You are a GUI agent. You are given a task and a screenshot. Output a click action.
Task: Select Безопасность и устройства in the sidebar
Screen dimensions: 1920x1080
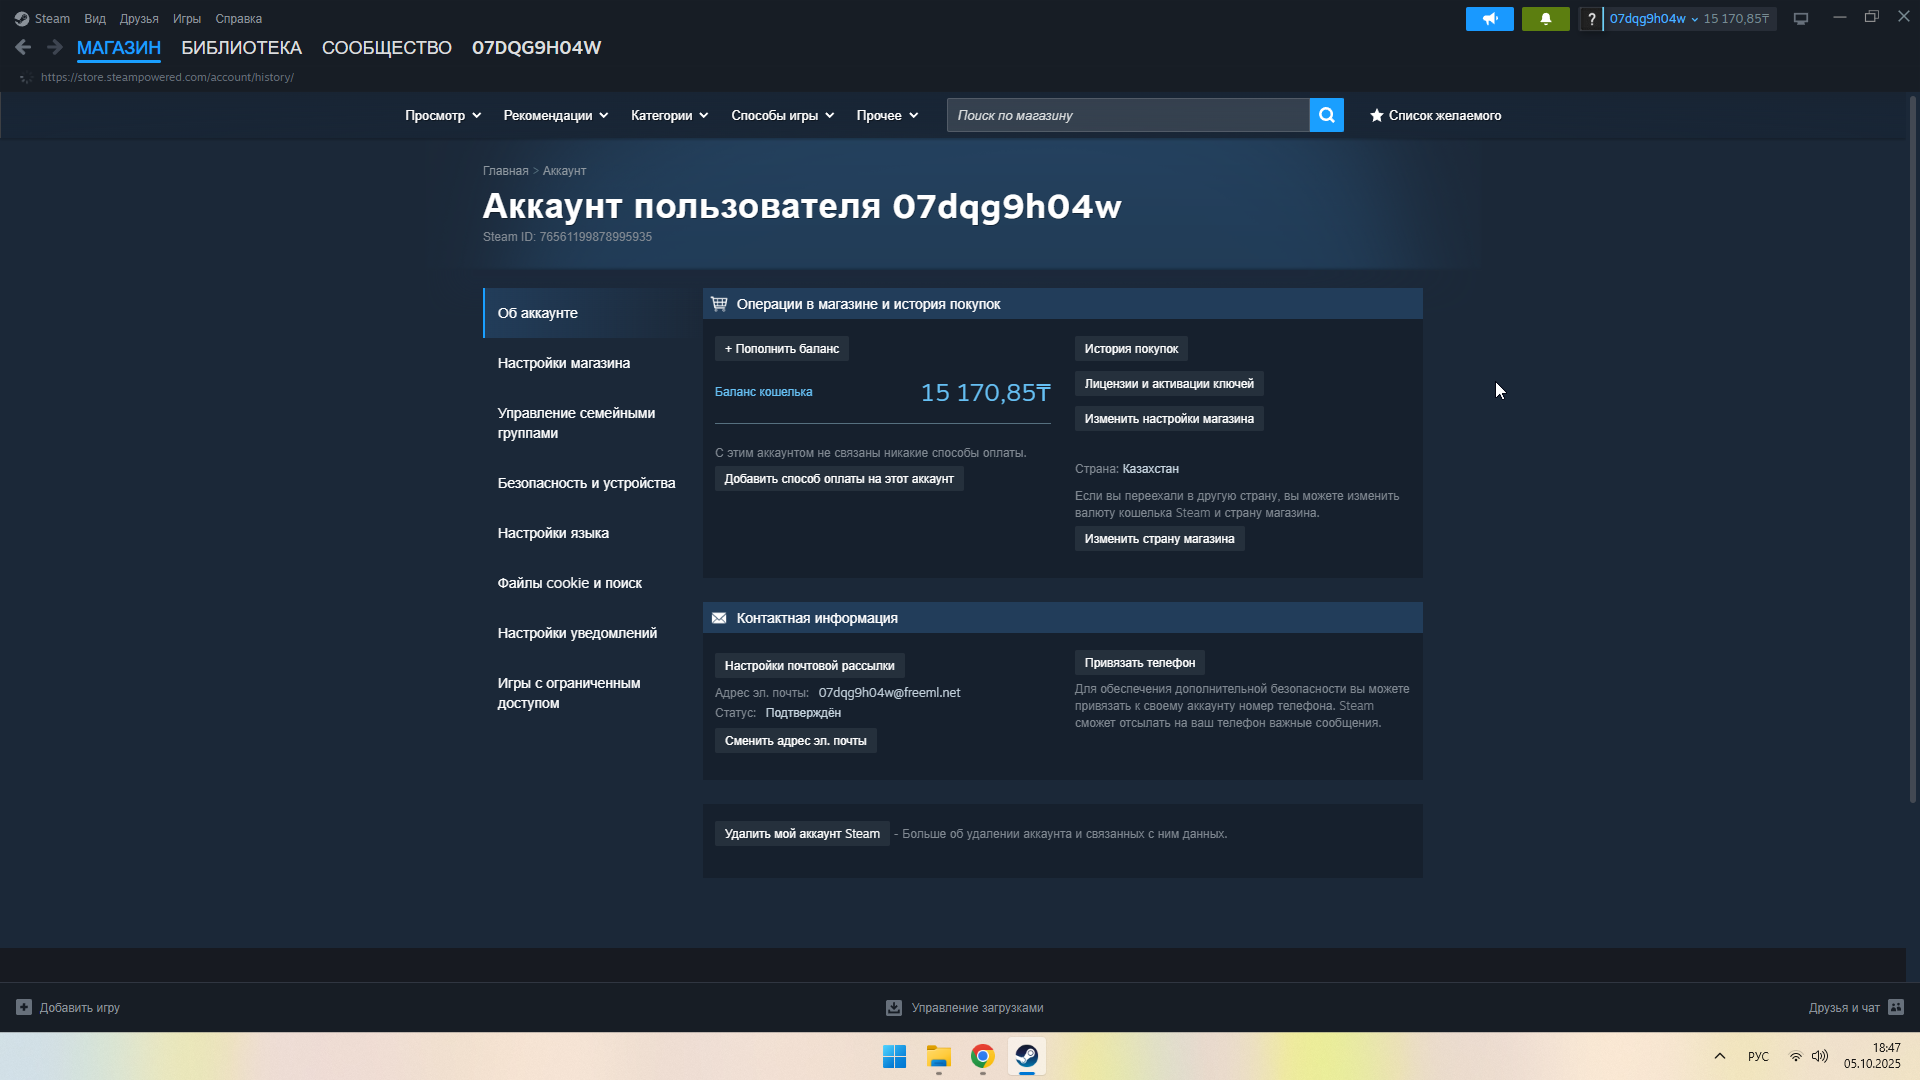[x=586, y=483]
